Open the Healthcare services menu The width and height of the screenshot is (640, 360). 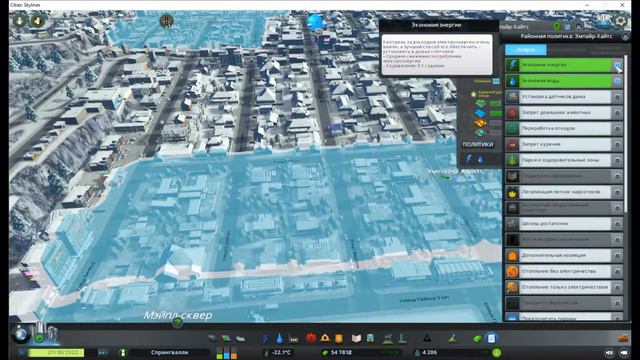click(311, 338)
